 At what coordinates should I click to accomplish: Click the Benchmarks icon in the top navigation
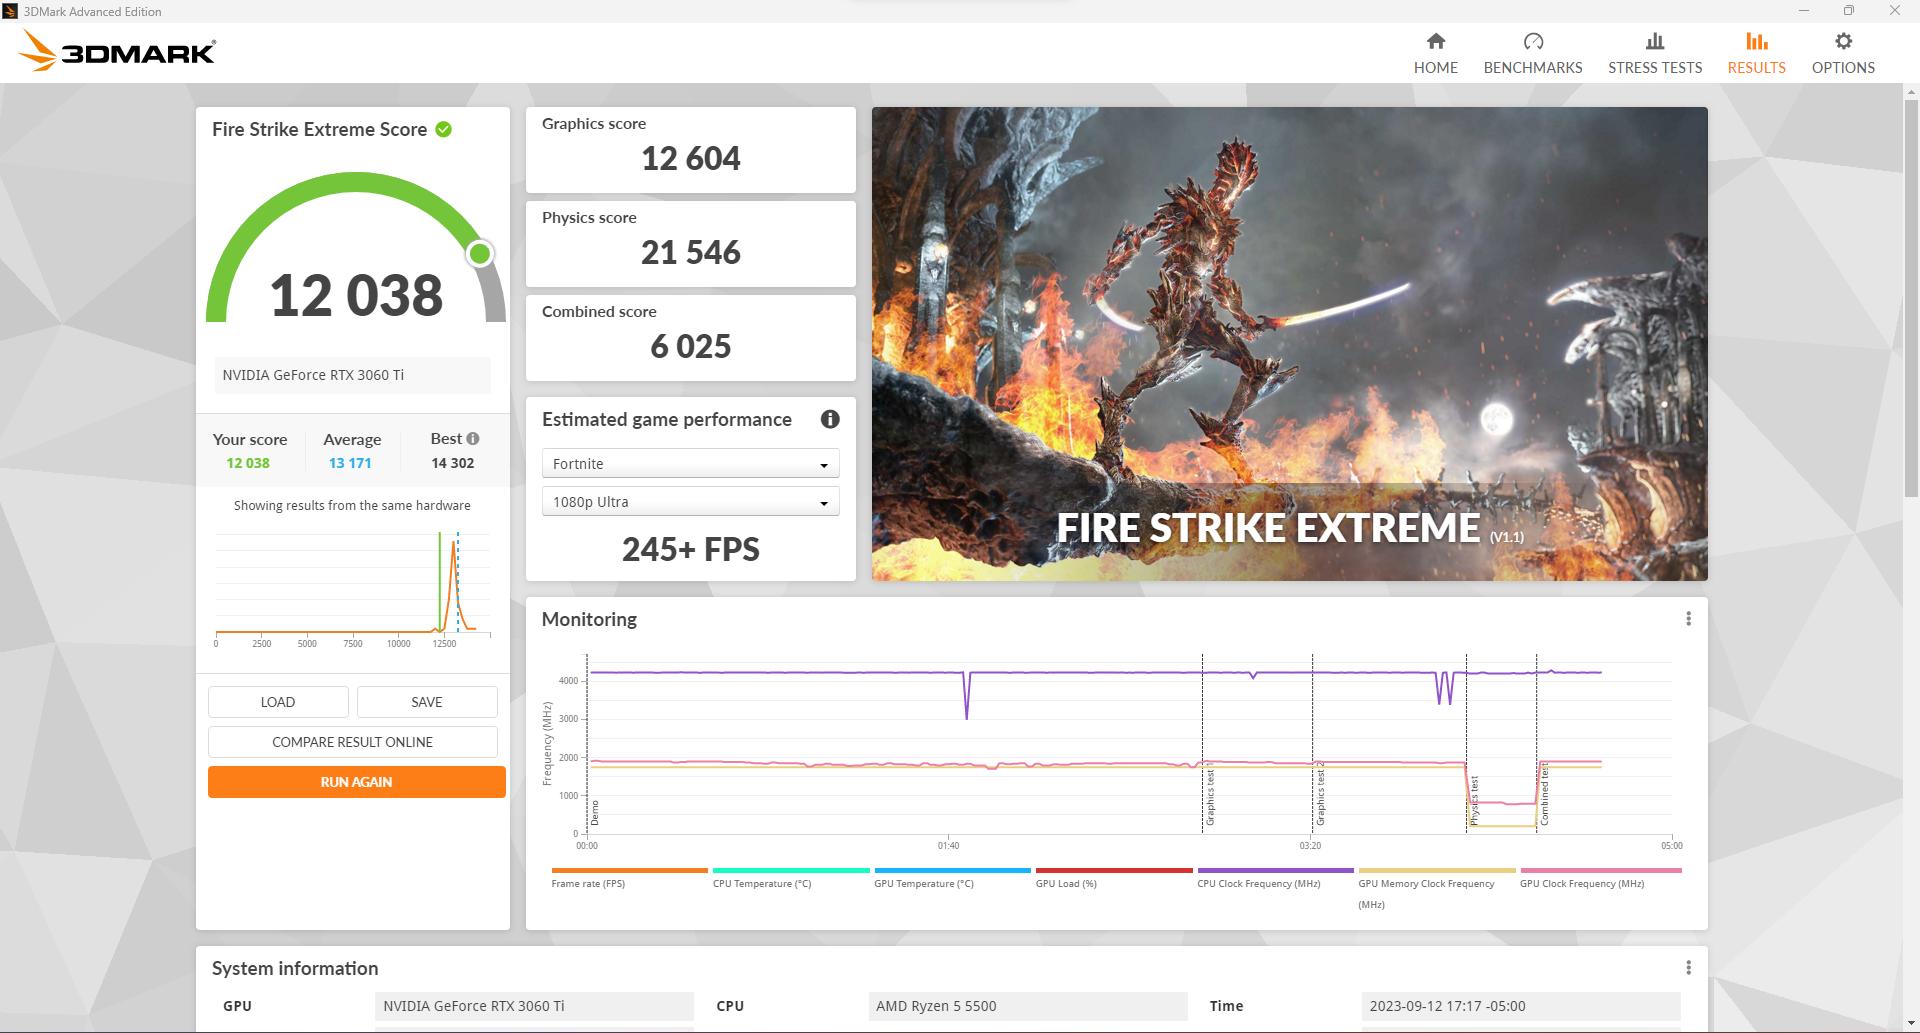pos(1532,42)
